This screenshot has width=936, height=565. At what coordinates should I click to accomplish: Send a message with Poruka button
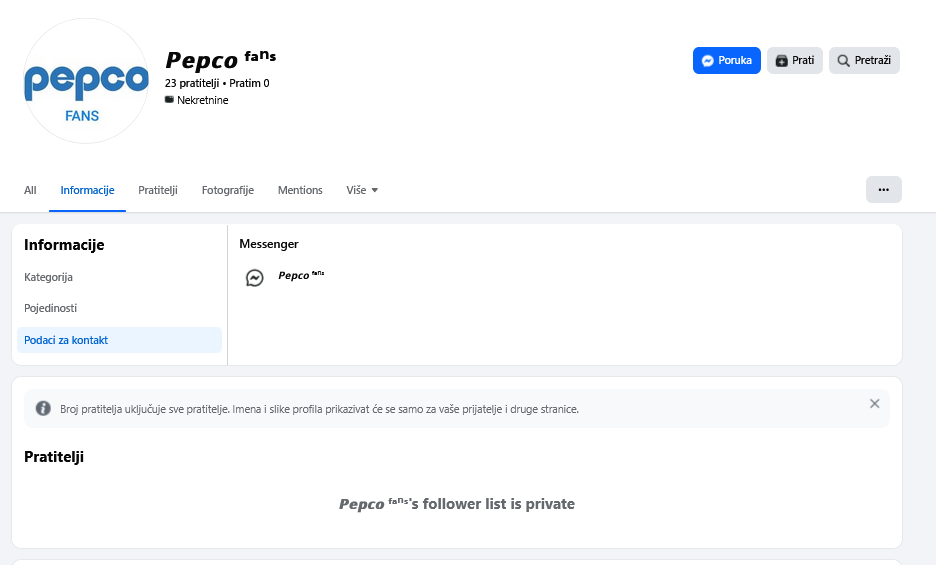[x=727, y=60]
